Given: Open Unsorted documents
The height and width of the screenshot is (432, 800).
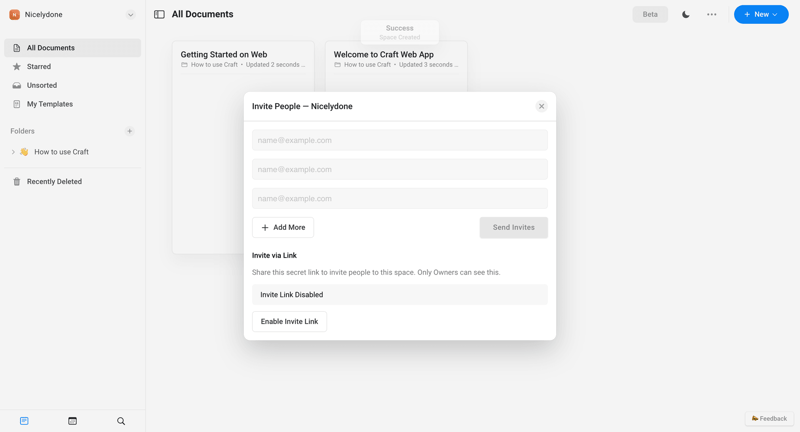Looking at the screenshot, I should tap(72, 85).
